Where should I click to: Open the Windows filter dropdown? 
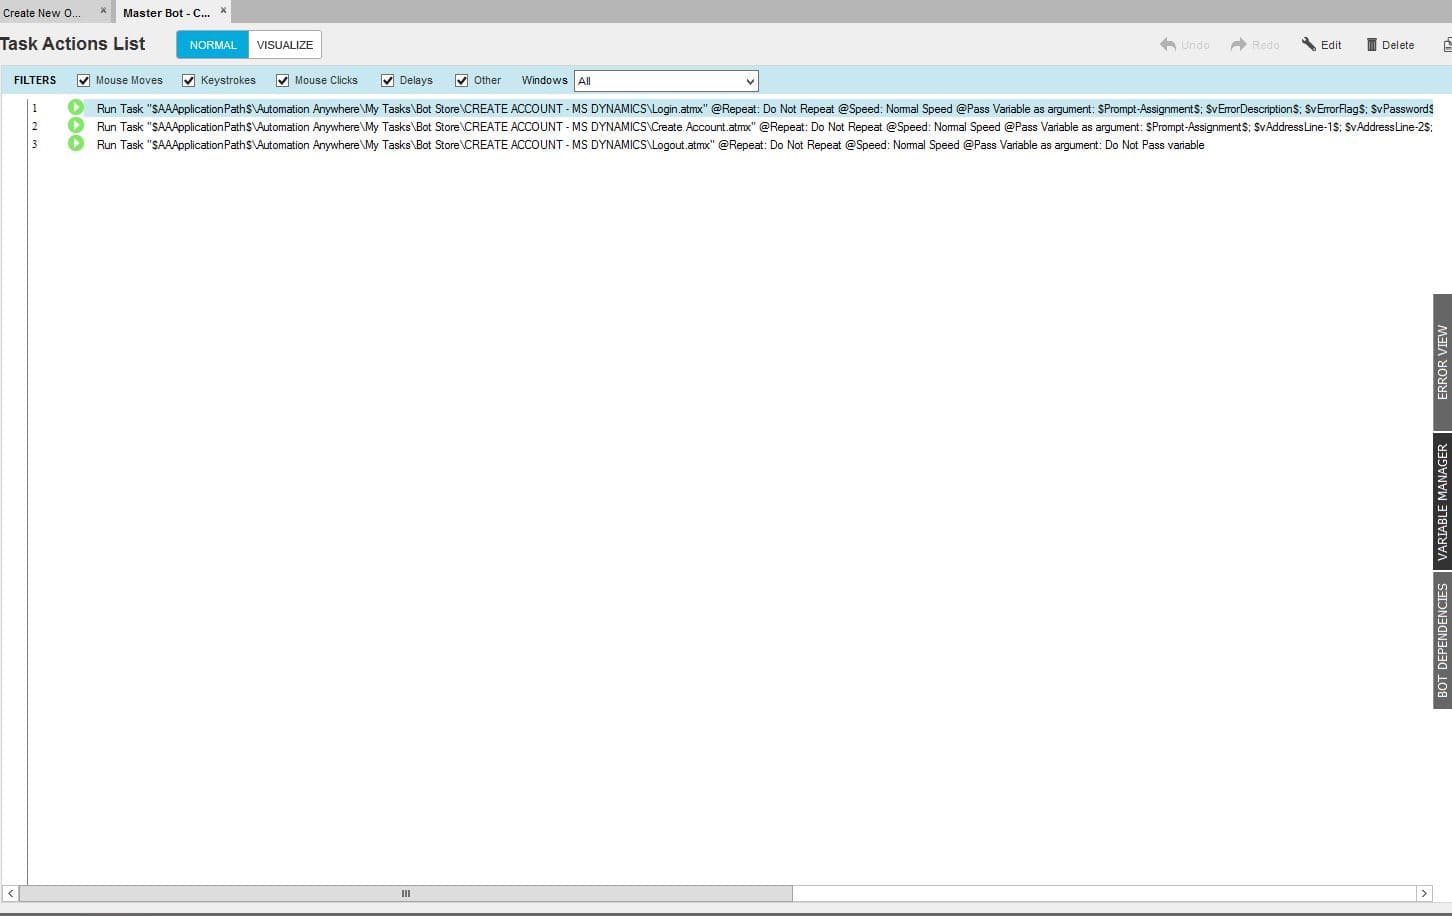[666, 81]
